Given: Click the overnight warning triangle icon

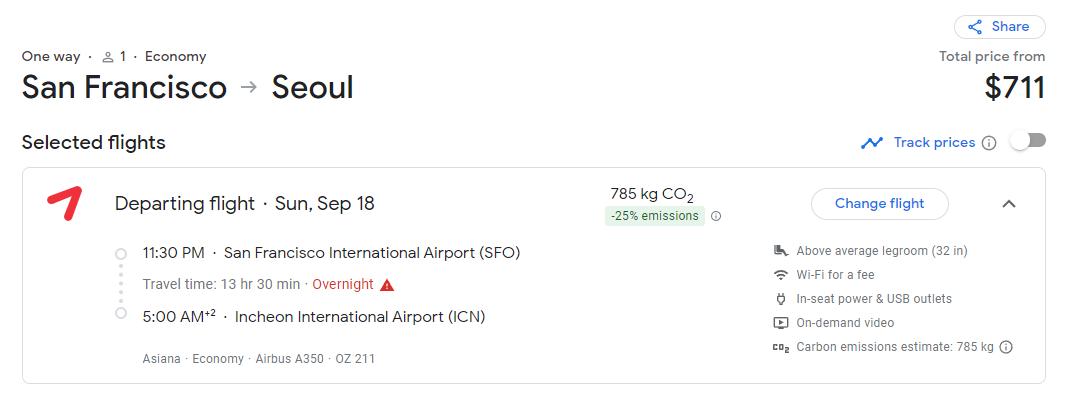Looking at the screenshot, I should point(387,285).
